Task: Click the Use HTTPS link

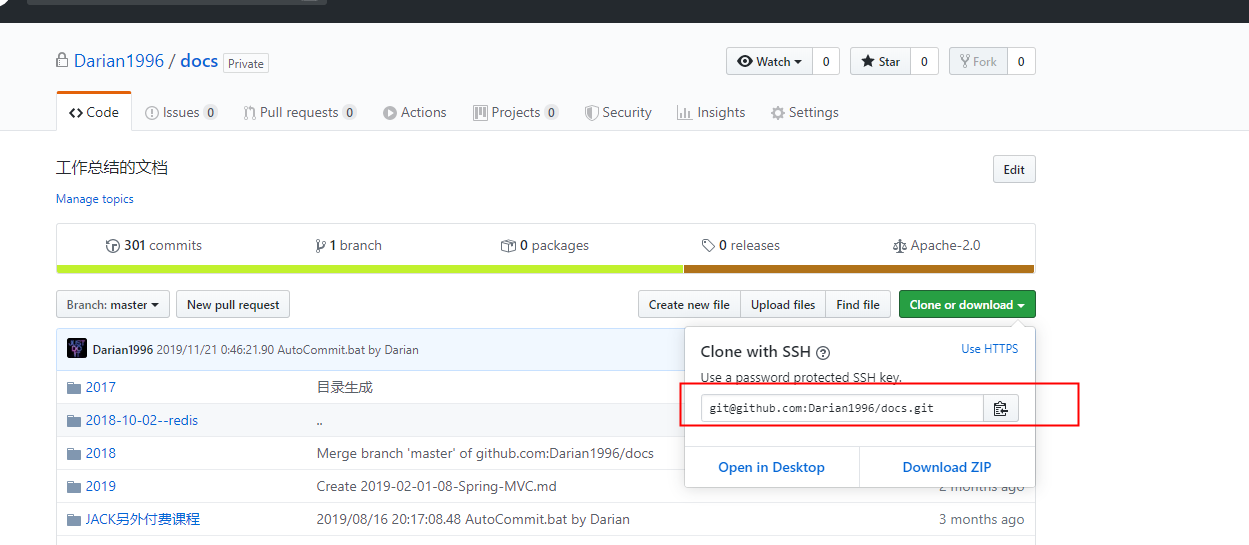Action: tap(989, 349)
